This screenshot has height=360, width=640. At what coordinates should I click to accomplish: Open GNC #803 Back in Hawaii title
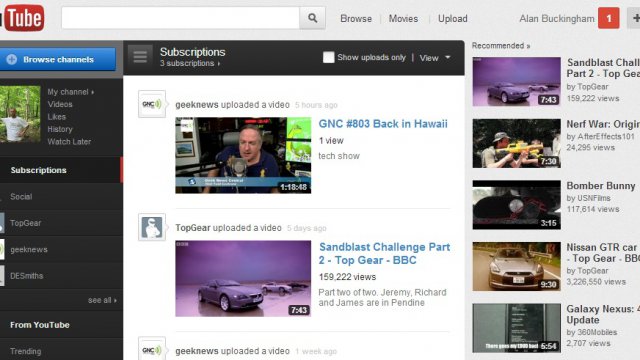(x=383, y=124)
